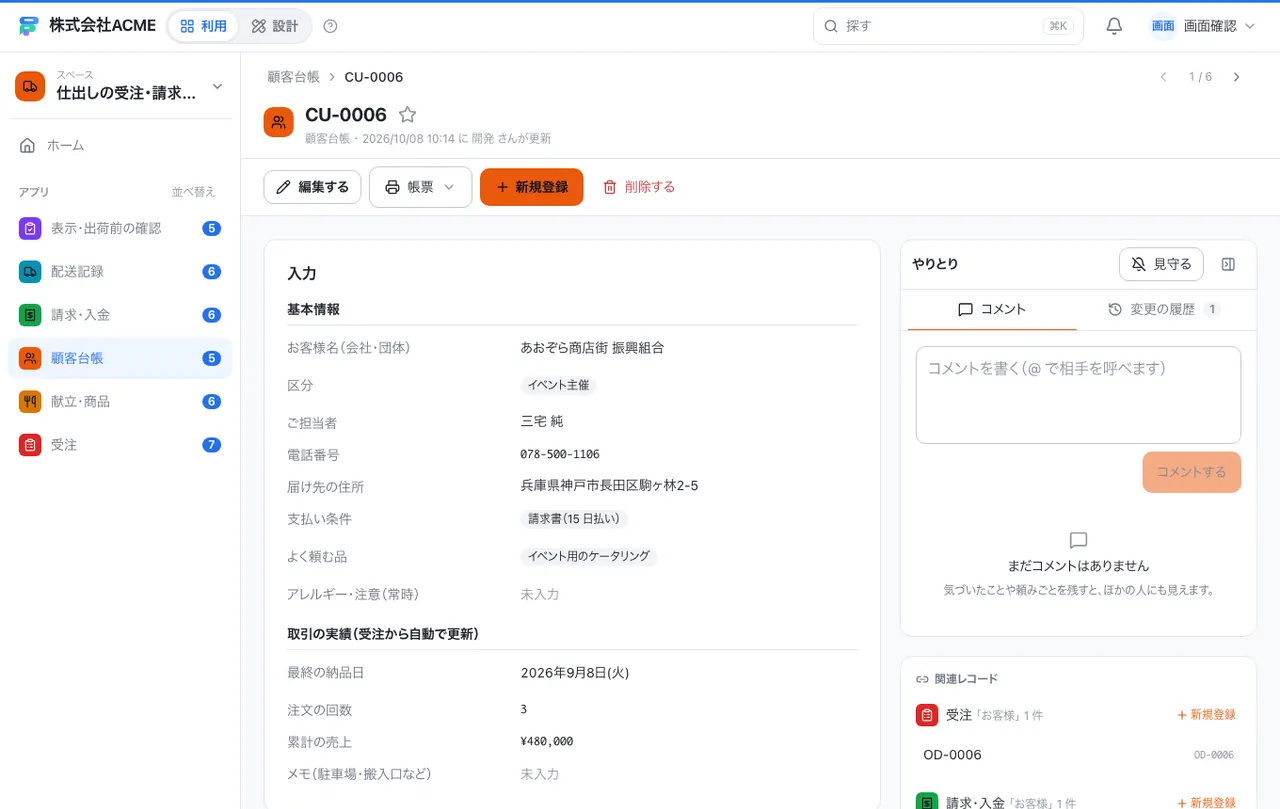Open notifications bell
This screenshot has height=809, width=1280.
[x=1114, y=26]
